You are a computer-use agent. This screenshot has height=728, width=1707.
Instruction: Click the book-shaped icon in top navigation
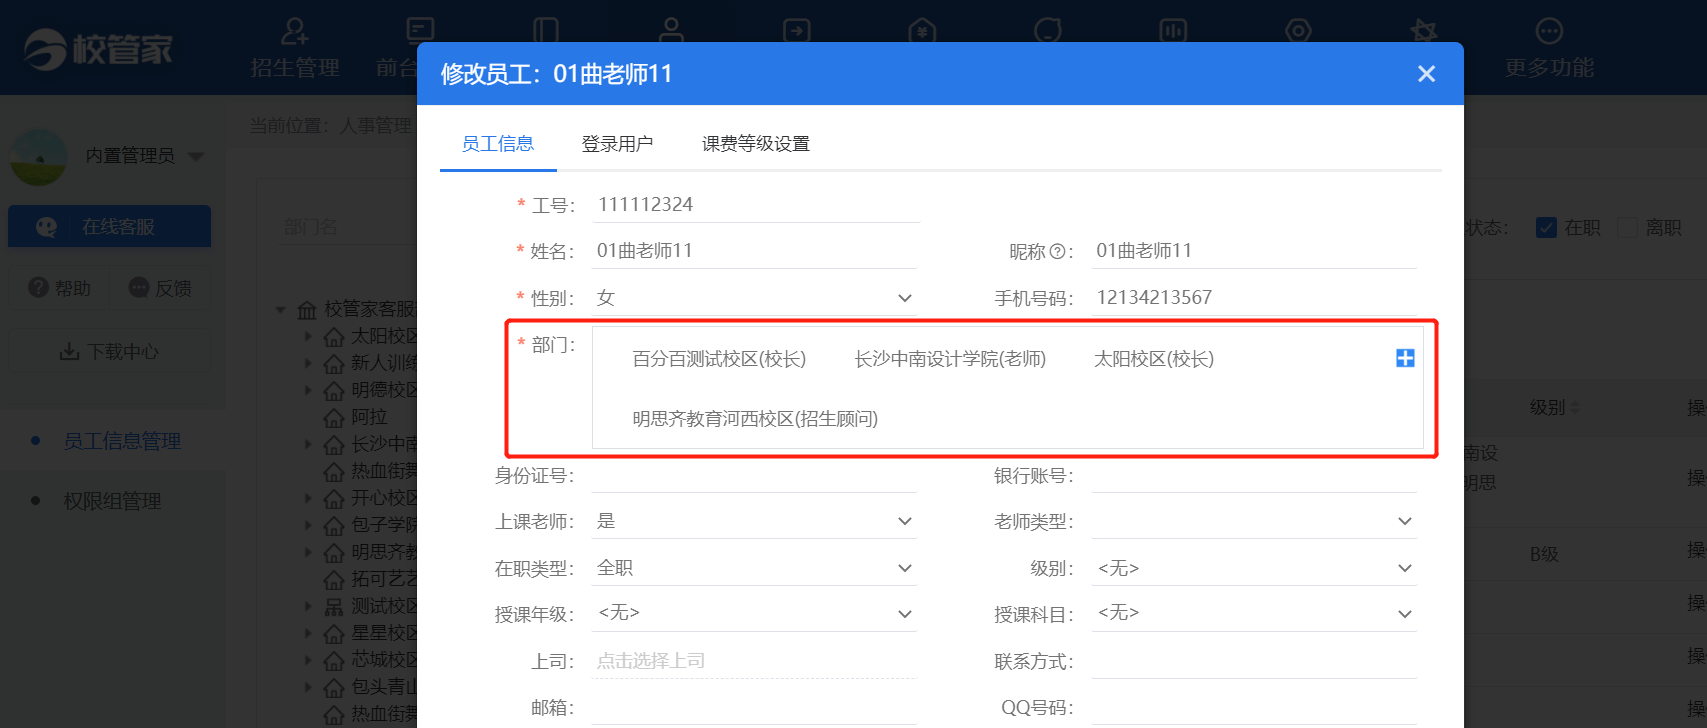pyautogui.click(x=545, y=31)
